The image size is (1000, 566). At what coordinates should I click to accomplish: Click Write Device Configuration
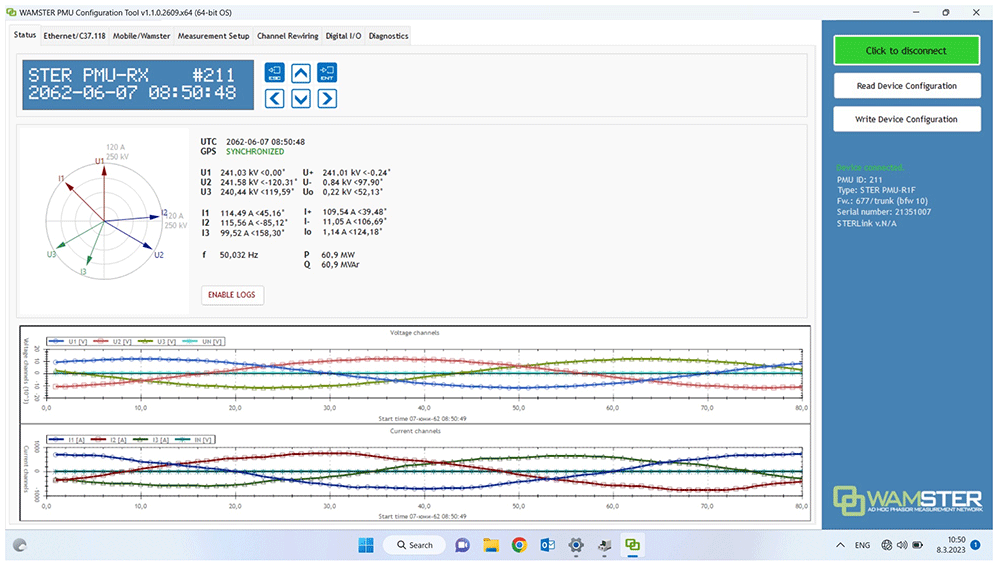[x=906, y=119]
